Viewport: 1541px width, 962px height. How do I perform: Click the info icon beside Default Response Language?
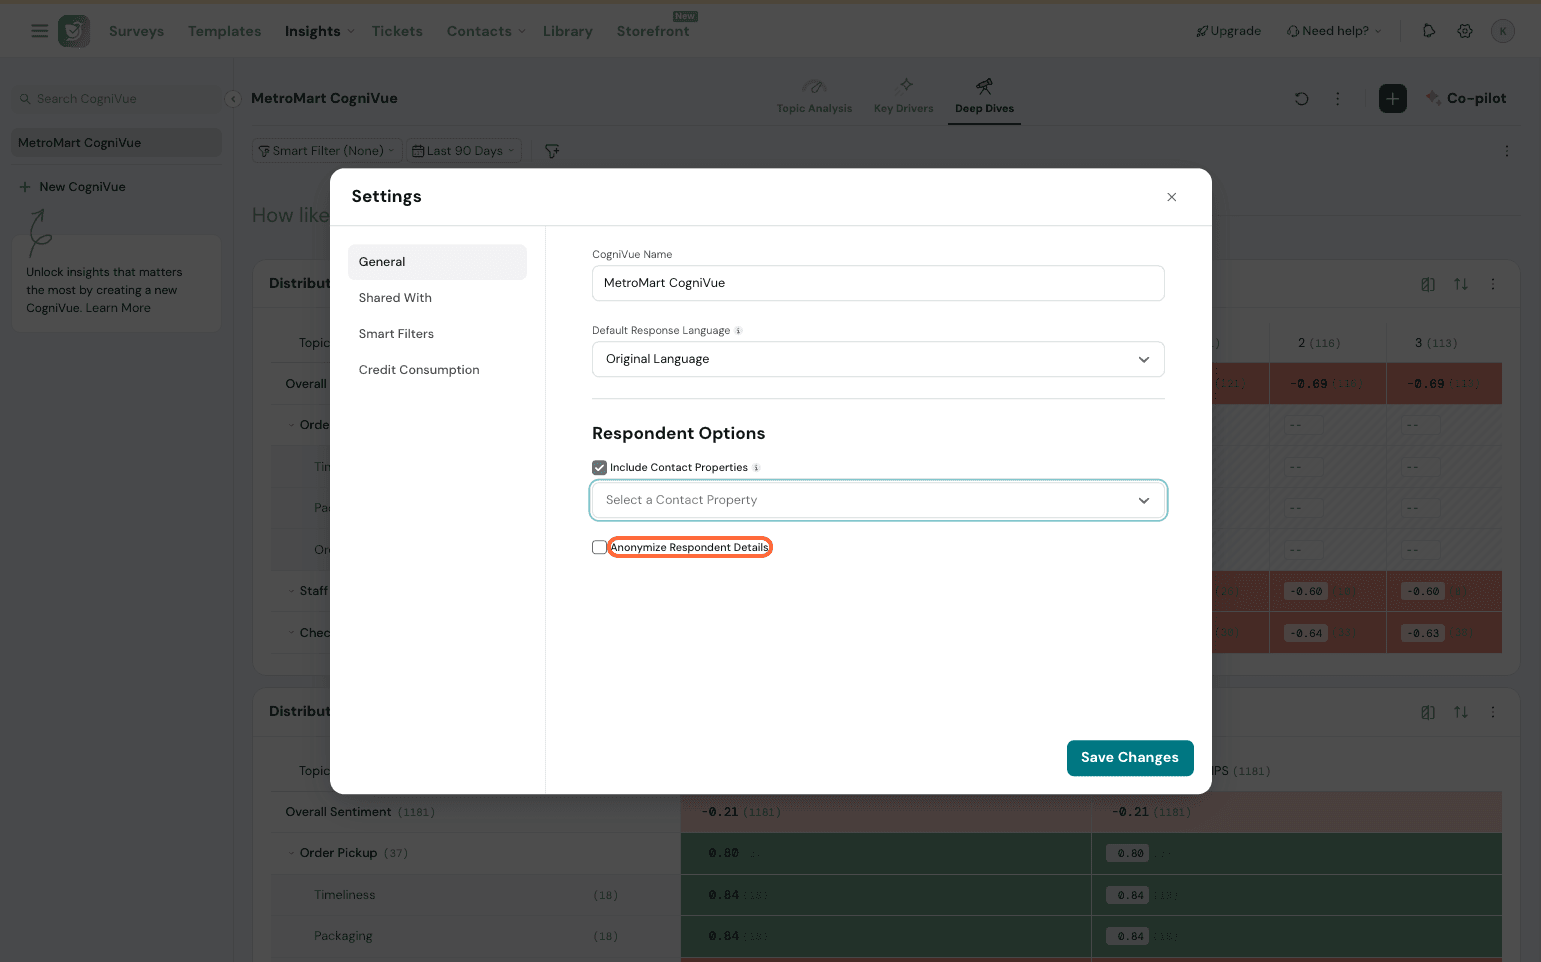pos(738,331)
